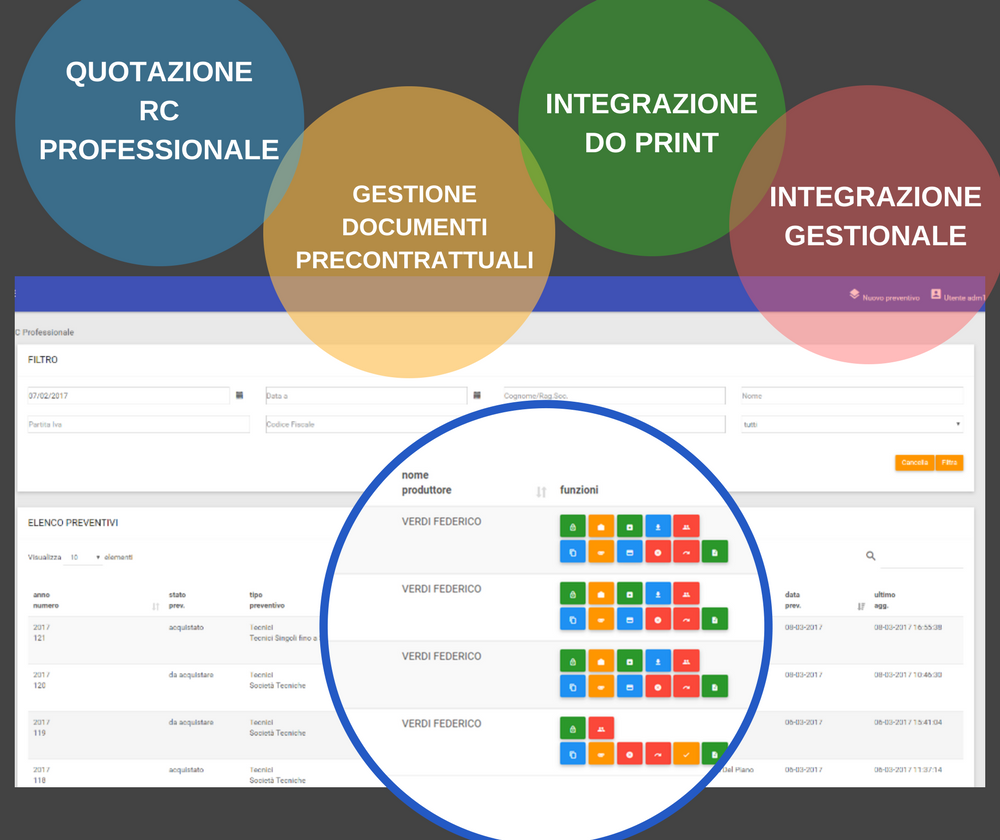Focus the Data a date field

[366, 395]
